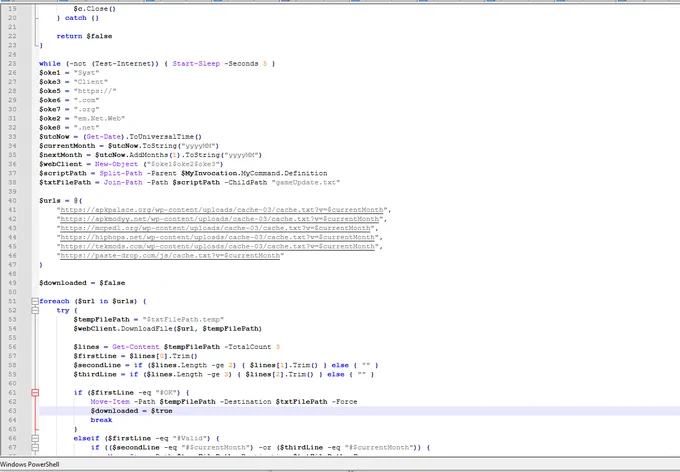
Task: Select line number 25 in the margin
Action: [12, 64]
